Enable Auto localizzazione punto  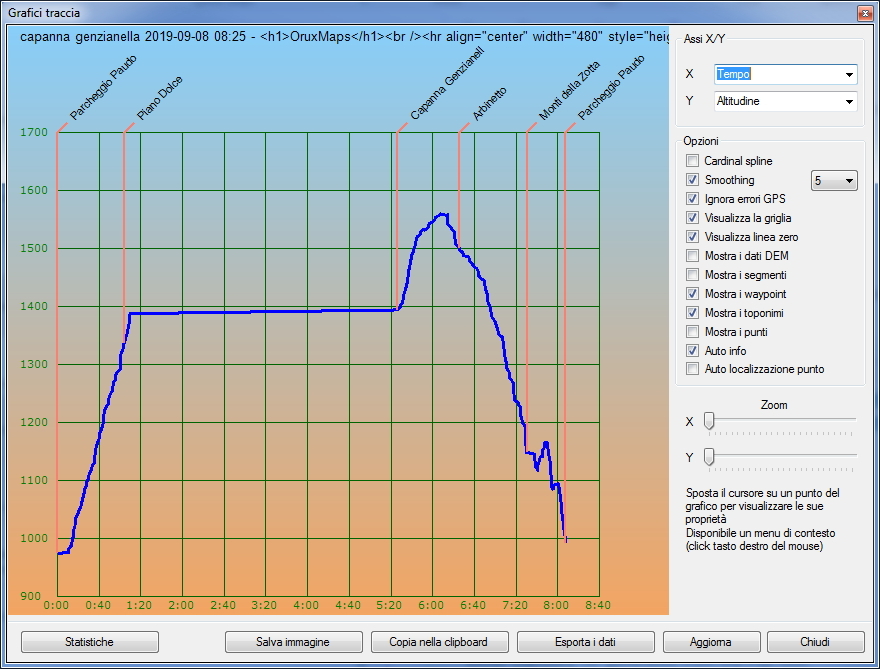692,369
